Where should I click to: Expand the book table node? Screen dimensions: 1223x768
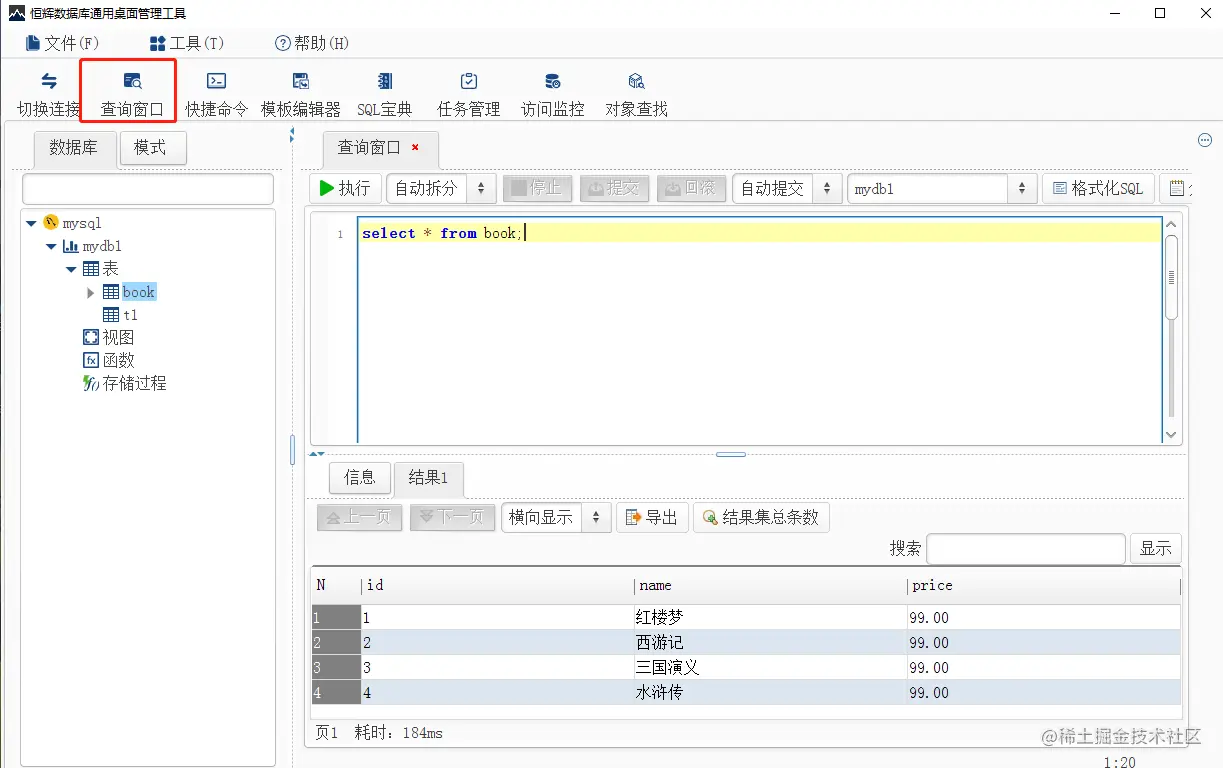(x=91, y=293)
